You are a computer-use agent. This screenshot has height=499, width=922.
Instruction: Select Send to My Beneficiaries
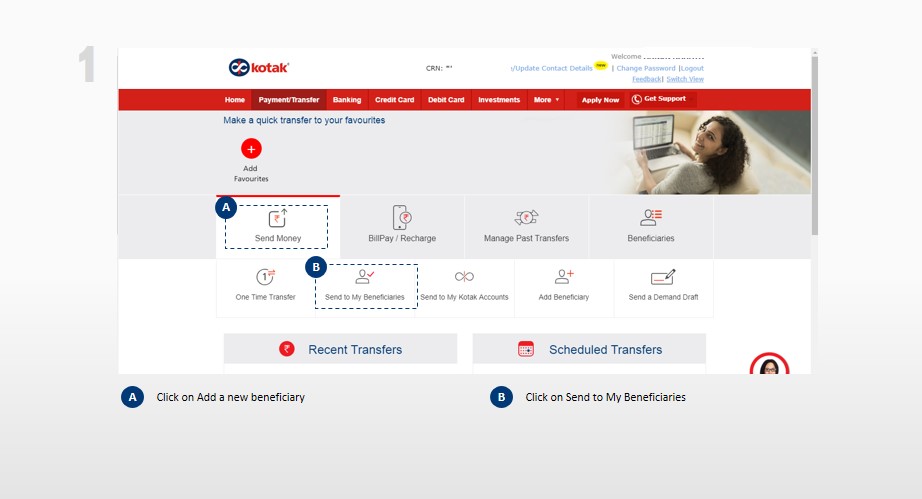point(365,286)
